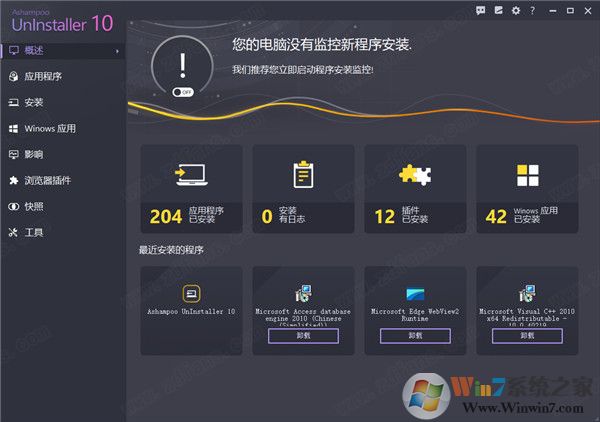
Task: Click the laptop install icon in applications tile
Action: pyautogui.click(x=191, y=175)
